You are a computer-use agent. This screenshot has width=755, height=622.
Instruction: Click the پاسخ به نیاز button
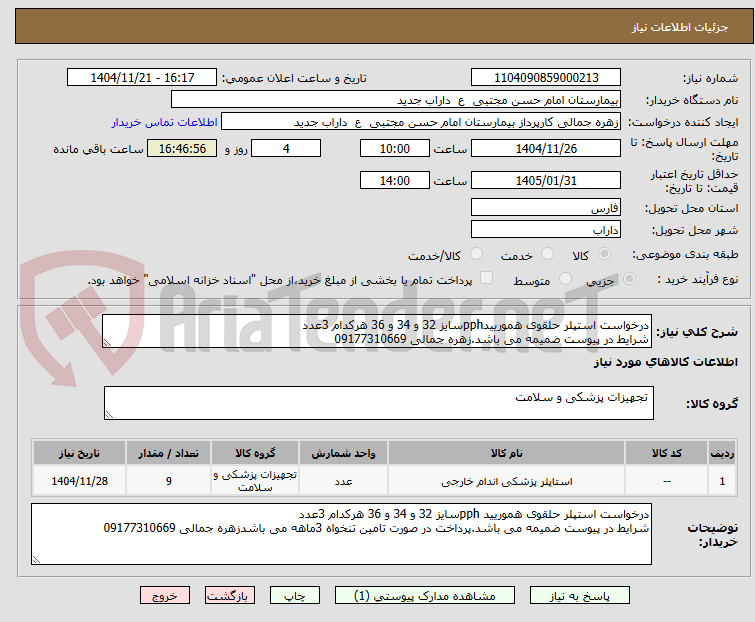pos(580,596)
